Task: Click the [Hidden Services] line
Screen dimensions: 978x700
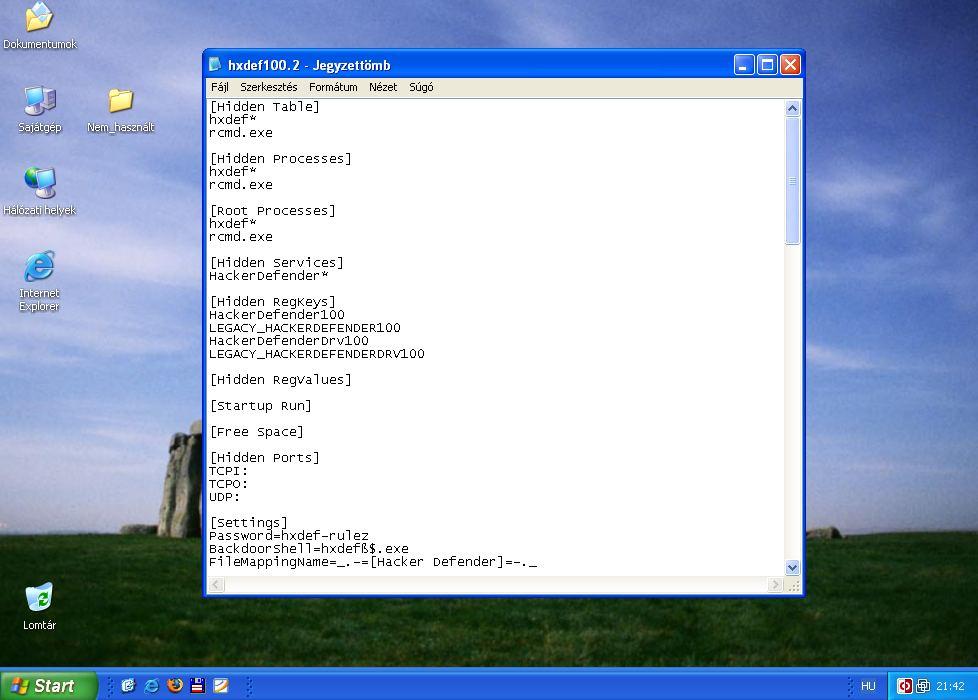Action: coord(276,263)
